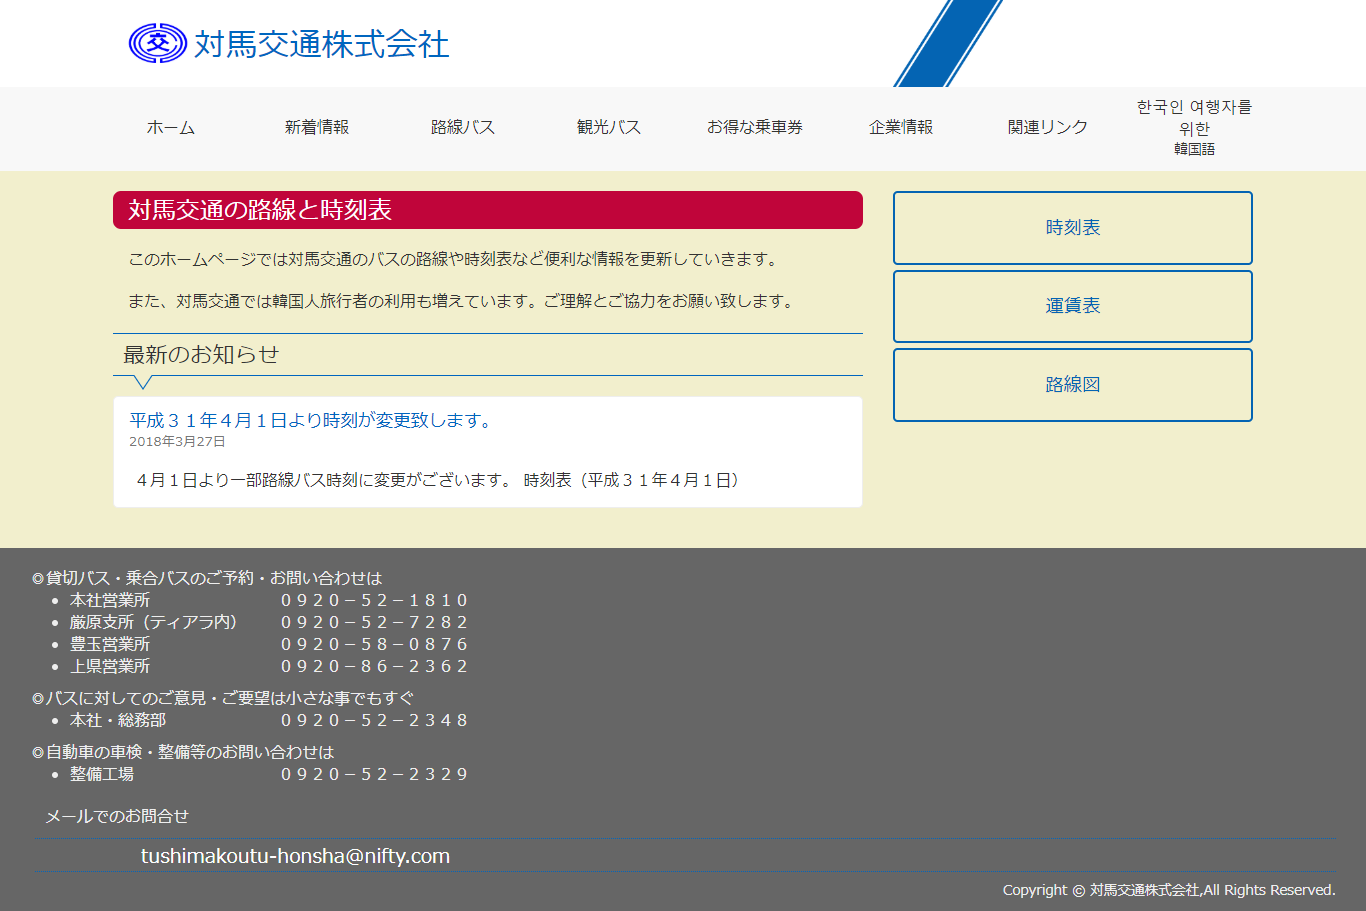Open news link 平成31年4月1日より時刻が変更致します
Image resolution: width=1366 pixels, height=911 pixels.
[313, 420]
